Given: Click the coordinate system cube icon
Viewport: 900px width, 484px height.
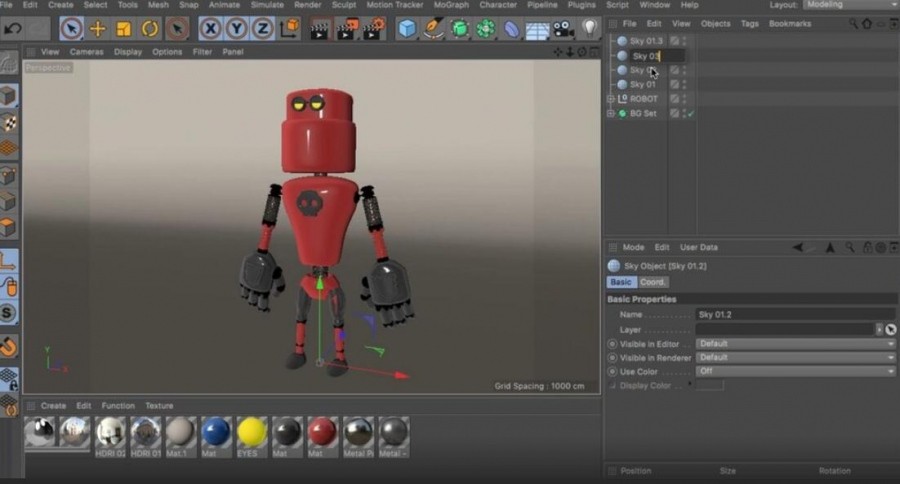Looking at the screenshot, I should pyautogui.click(x=290, y=28).
